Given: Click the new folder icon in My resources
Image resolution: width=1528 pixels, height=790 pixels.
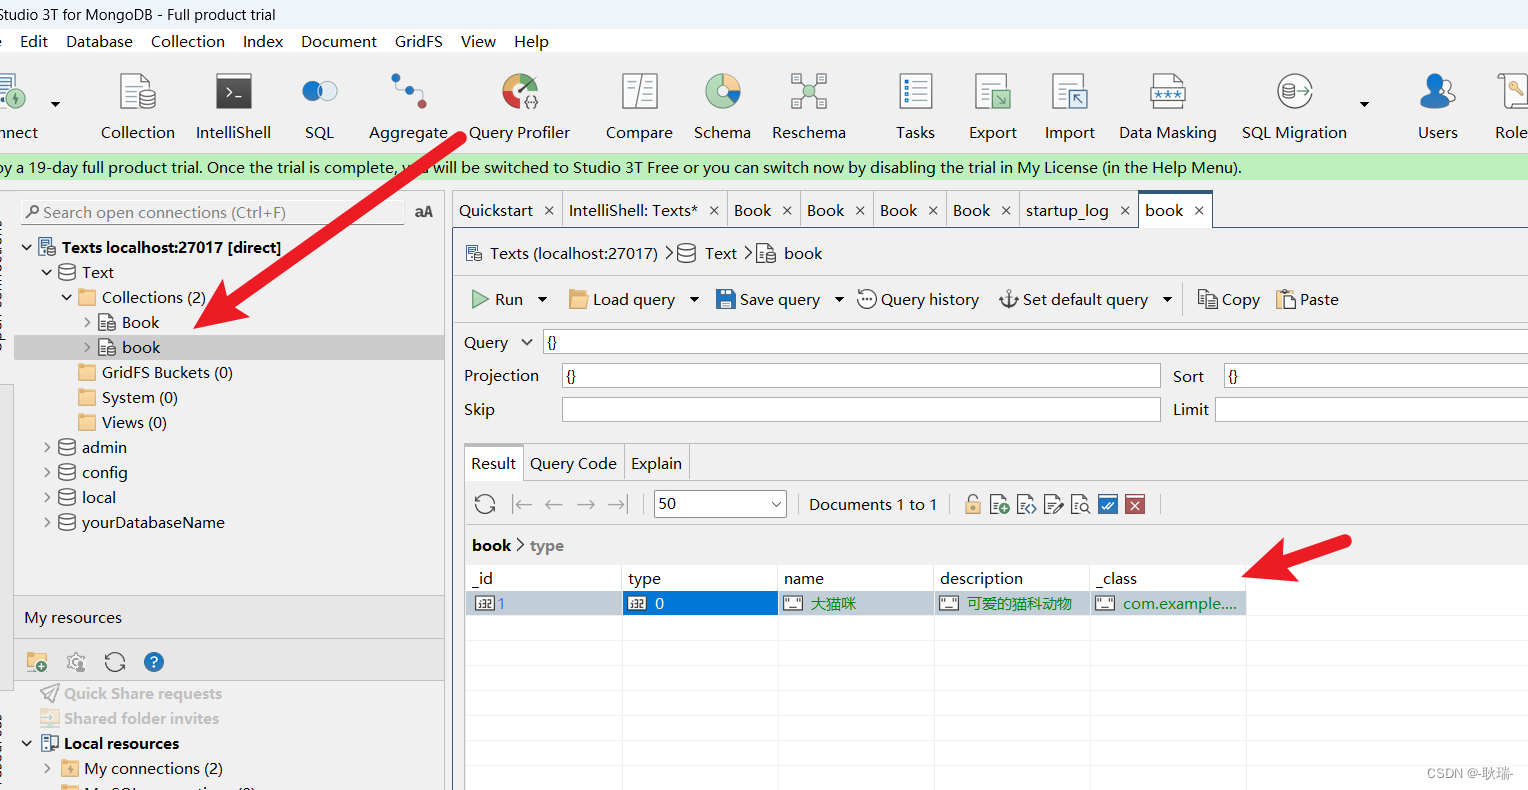Looking at the screenshot, I should pos(37,661).
